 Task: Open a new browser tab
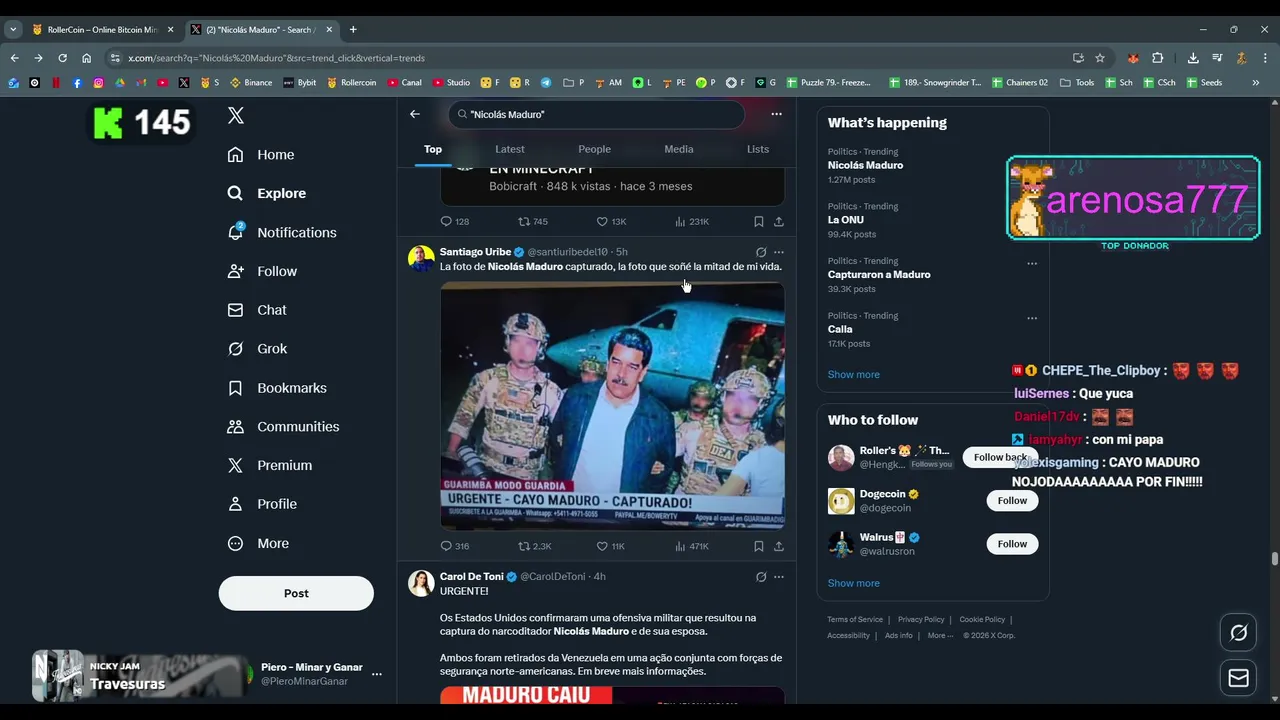(353, 30)
